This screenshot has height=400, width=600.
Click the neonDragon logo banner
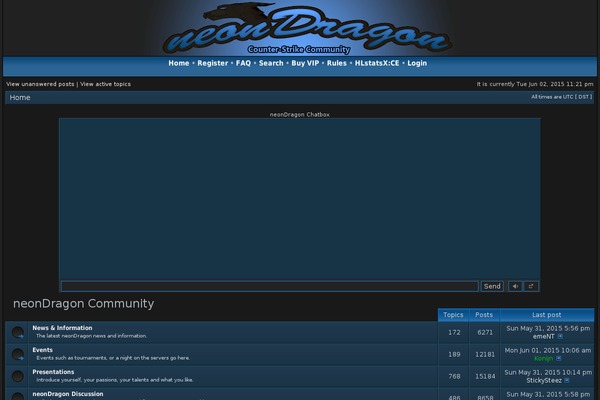(x=306, y=29)
